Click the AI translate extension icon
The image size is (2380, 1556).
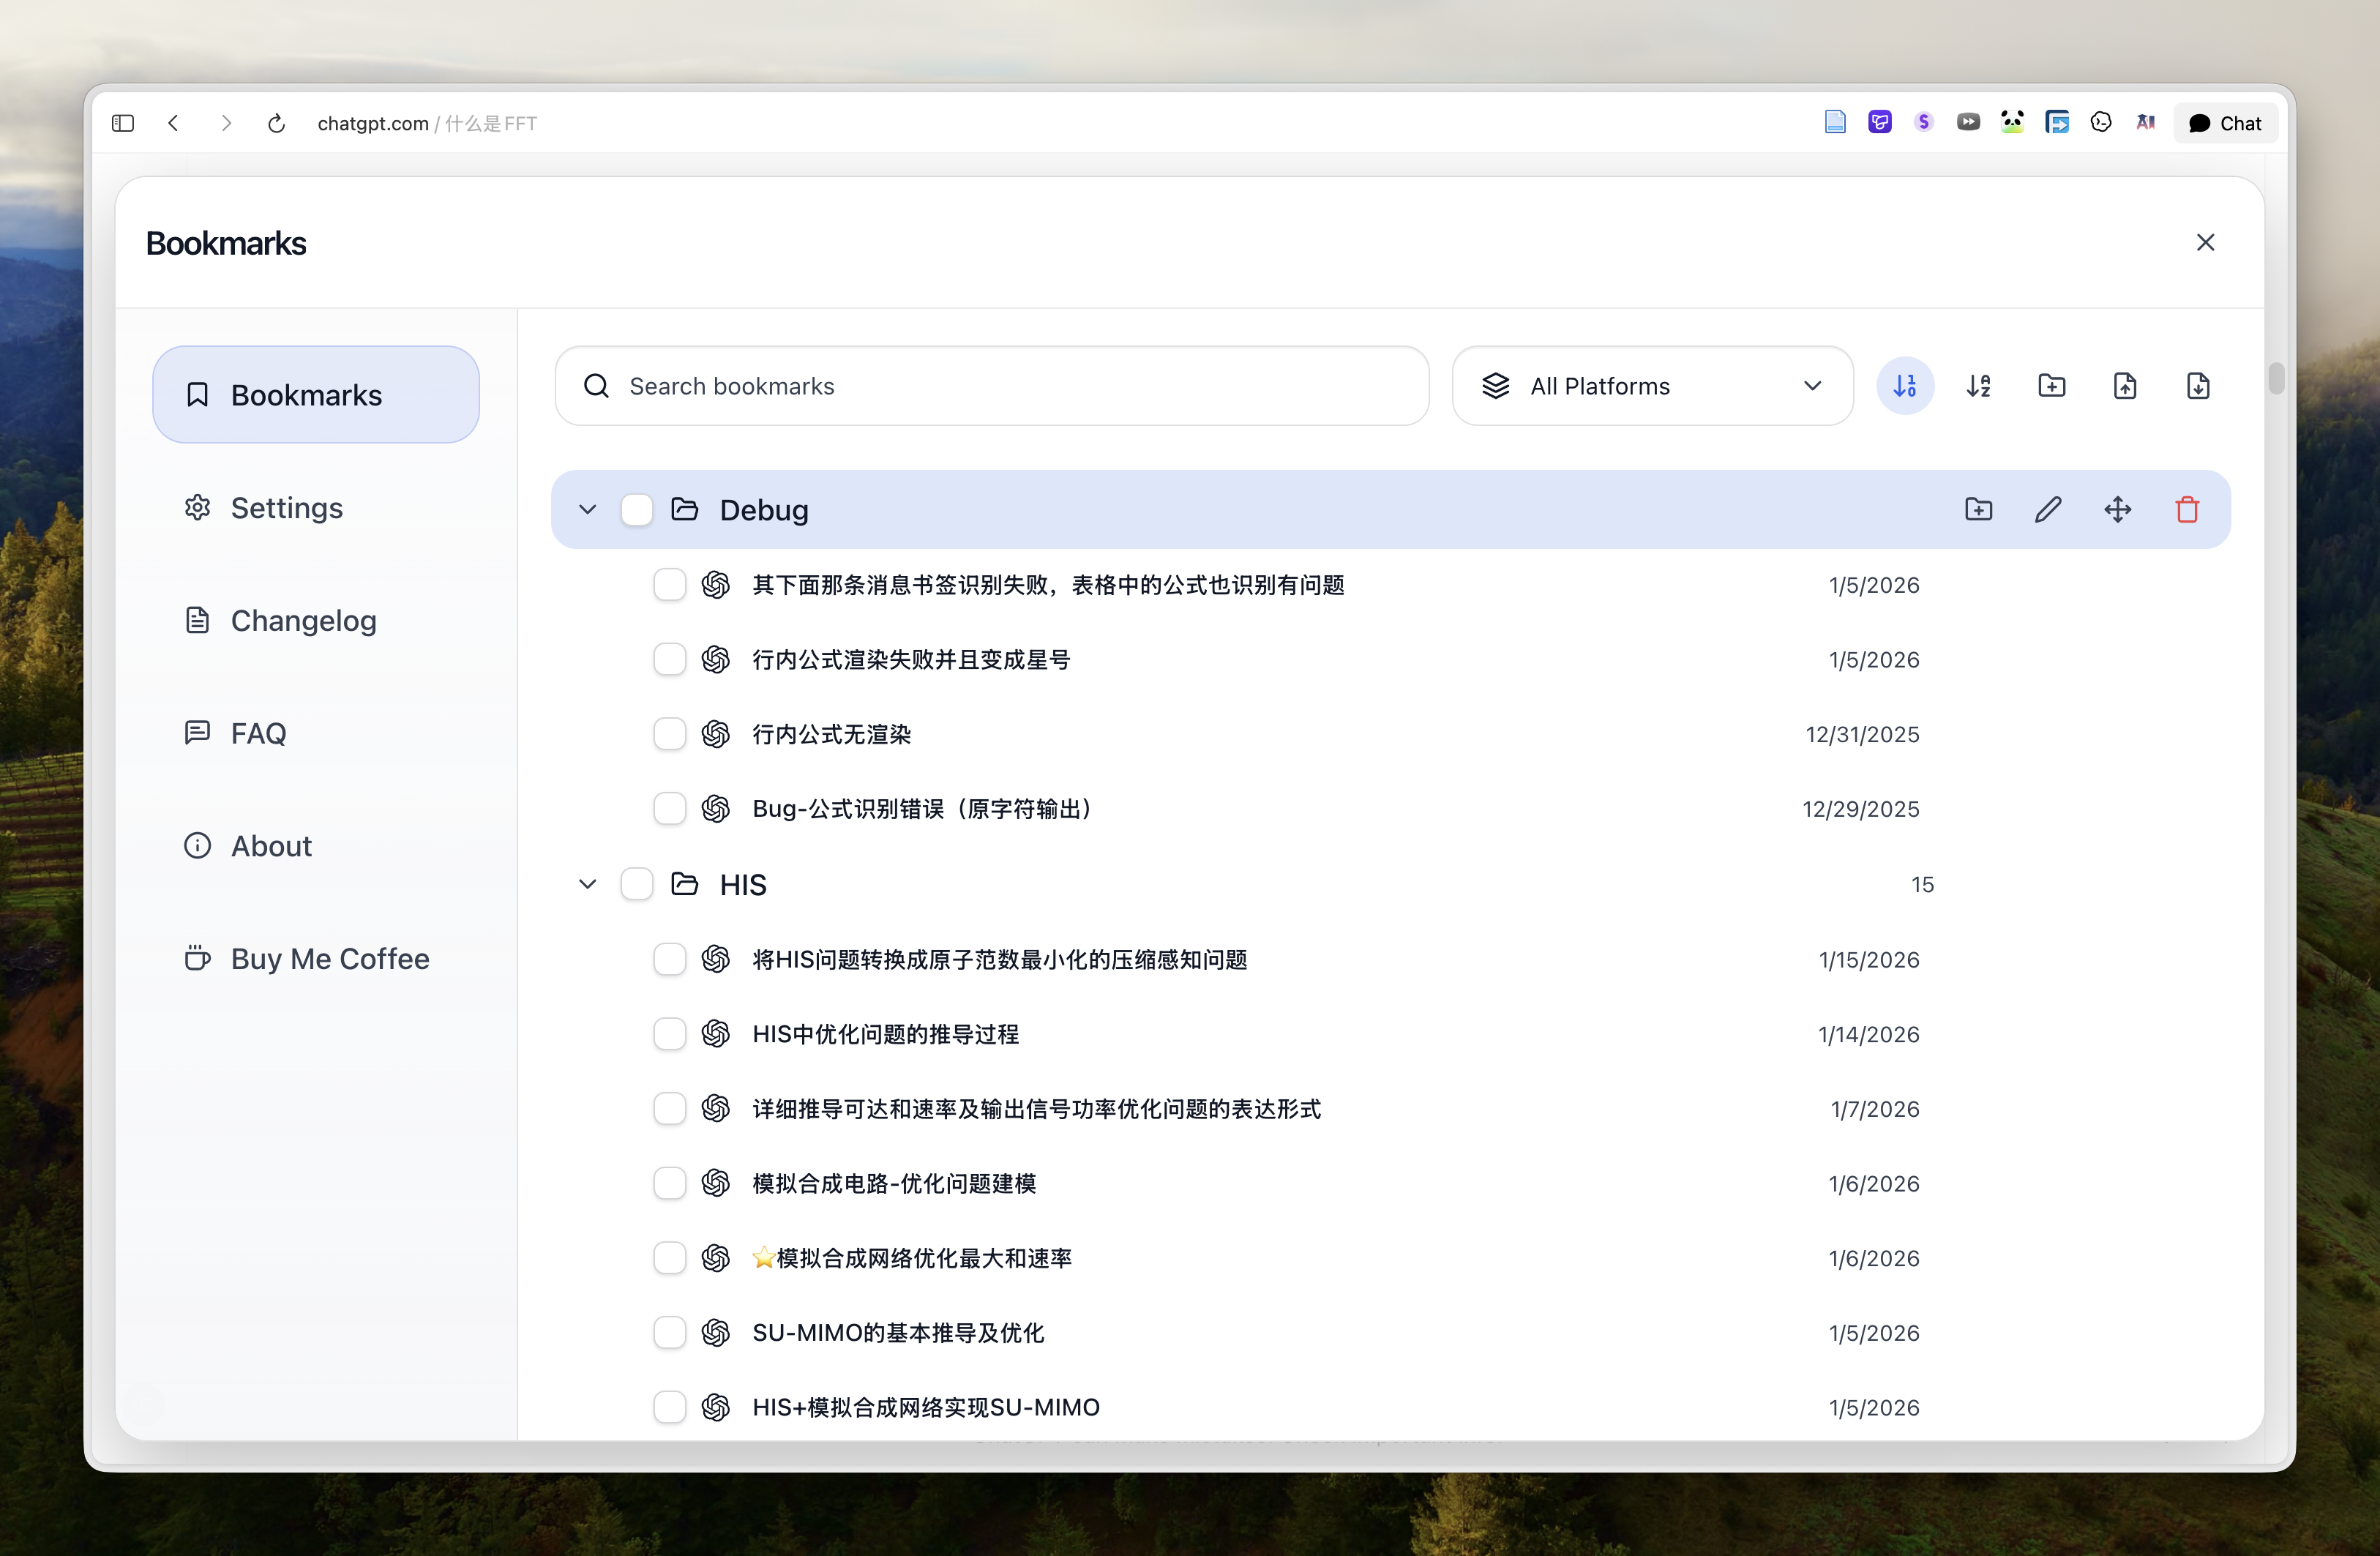2146,122
